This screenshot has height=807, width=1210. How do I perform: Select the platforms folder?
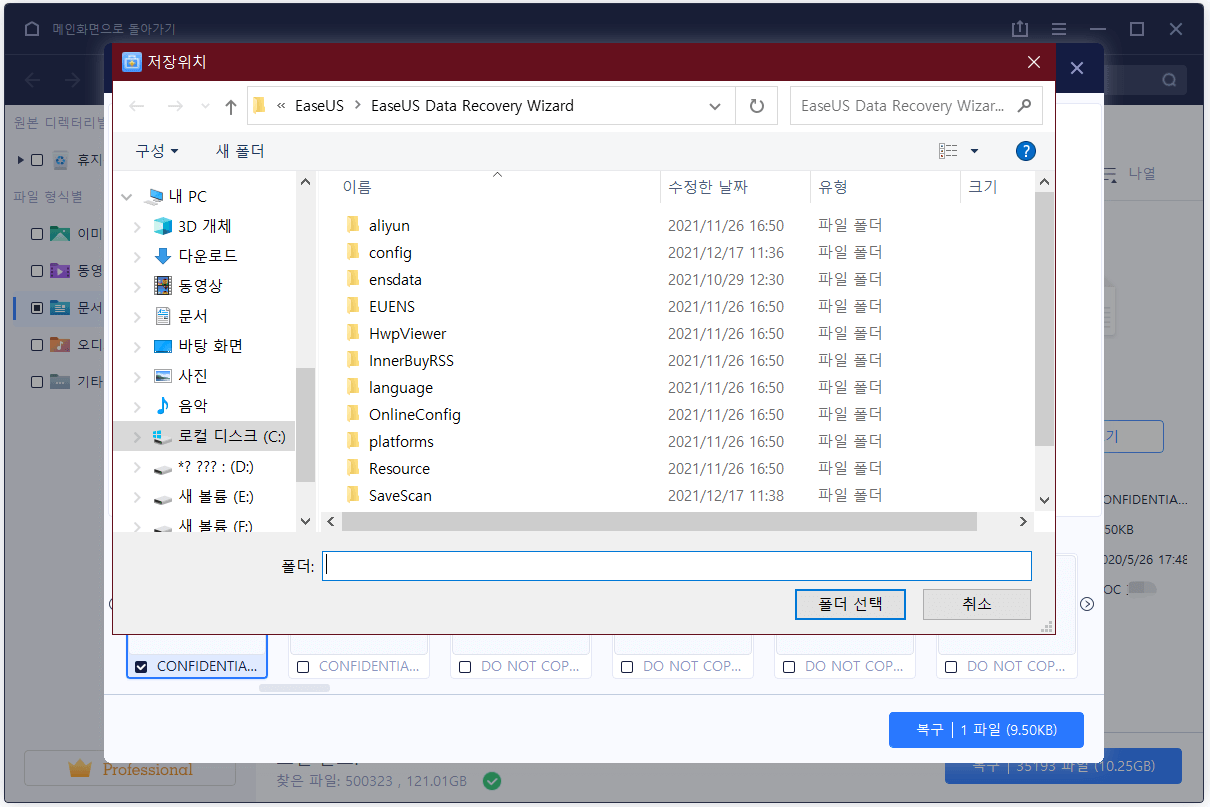(x=401, y=442)
